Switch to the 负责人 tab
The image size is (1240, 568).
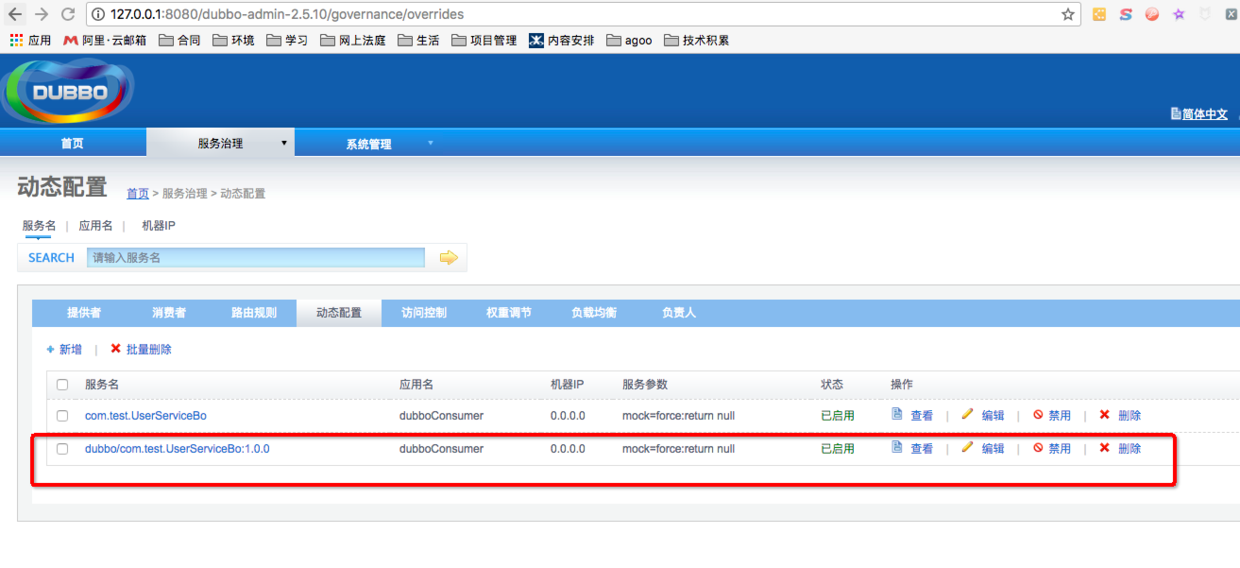679,312
